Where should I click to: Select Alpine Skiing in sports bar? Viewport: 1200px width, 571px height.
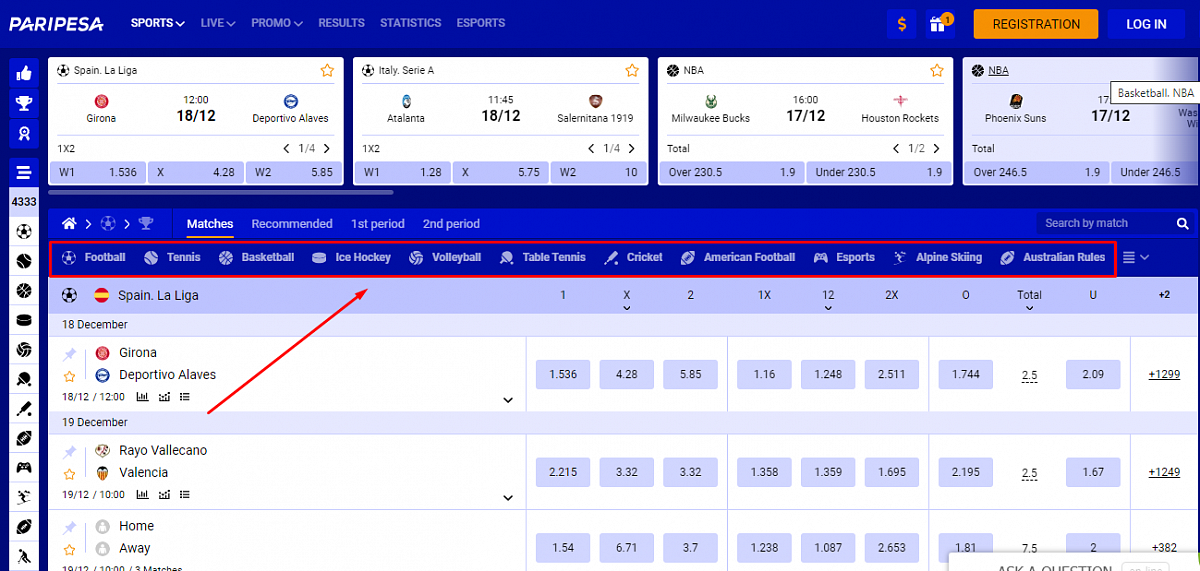[938, 257]
